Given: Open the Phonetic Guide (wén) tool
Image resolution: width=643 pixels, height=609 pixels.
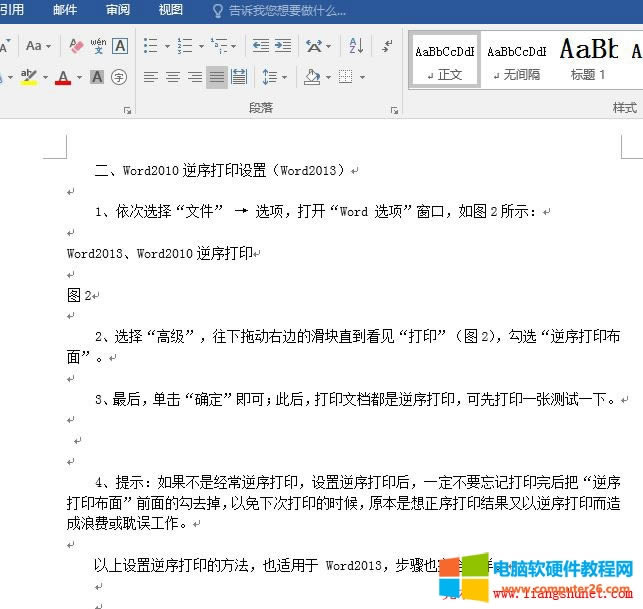Looking at the screenshot, I should click(x=98, y=46).
